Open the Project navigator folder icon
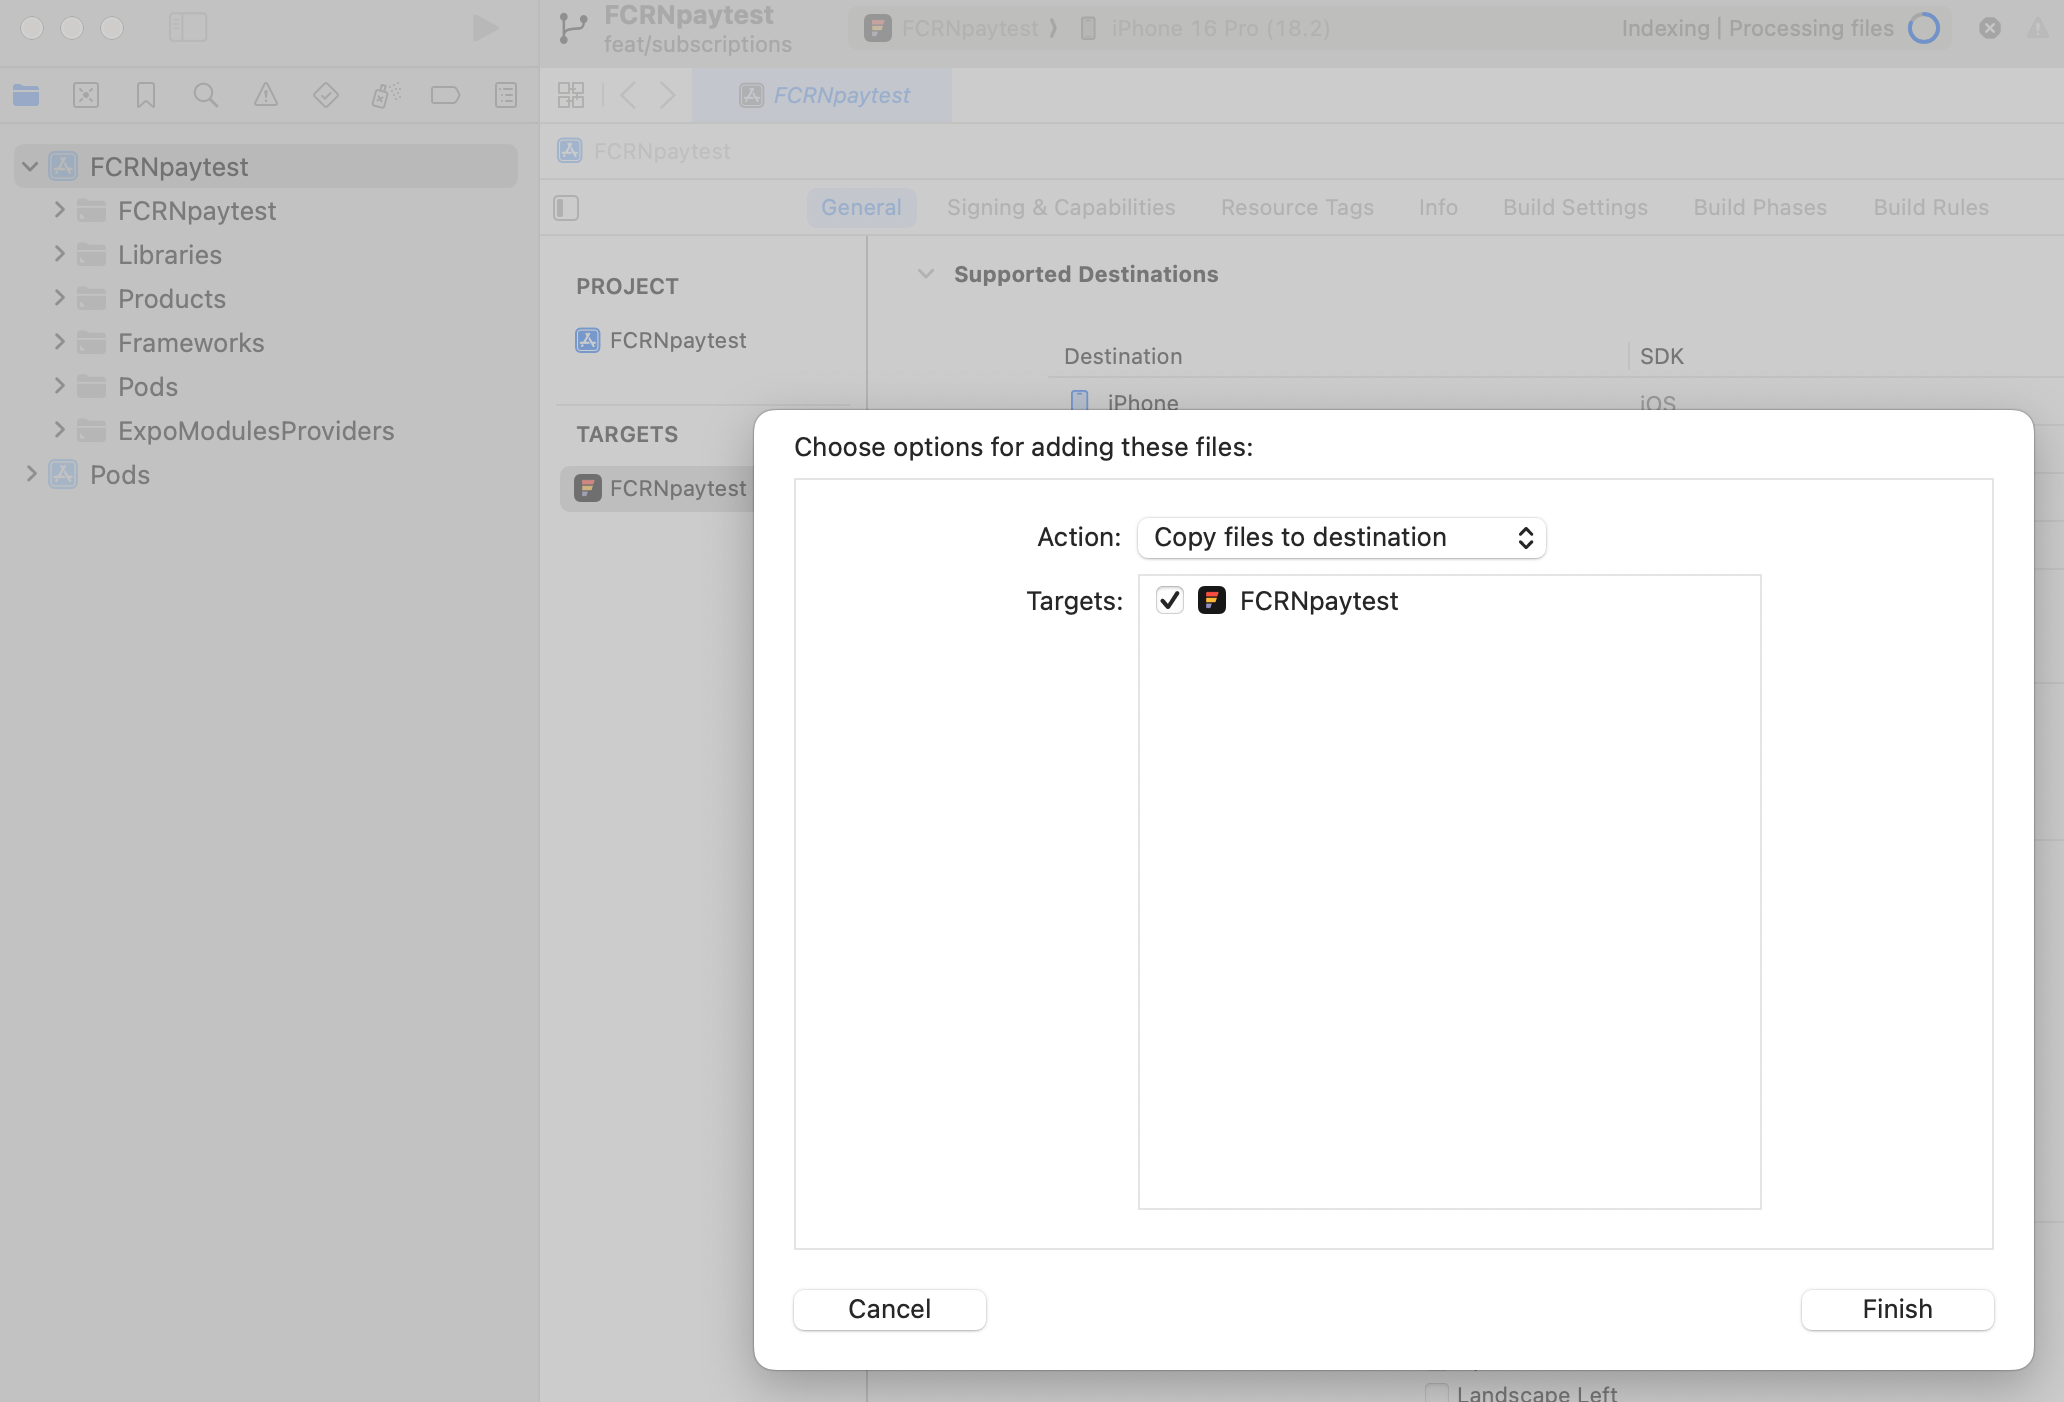Screen dimensions: 2064x1402 (26, 95)
